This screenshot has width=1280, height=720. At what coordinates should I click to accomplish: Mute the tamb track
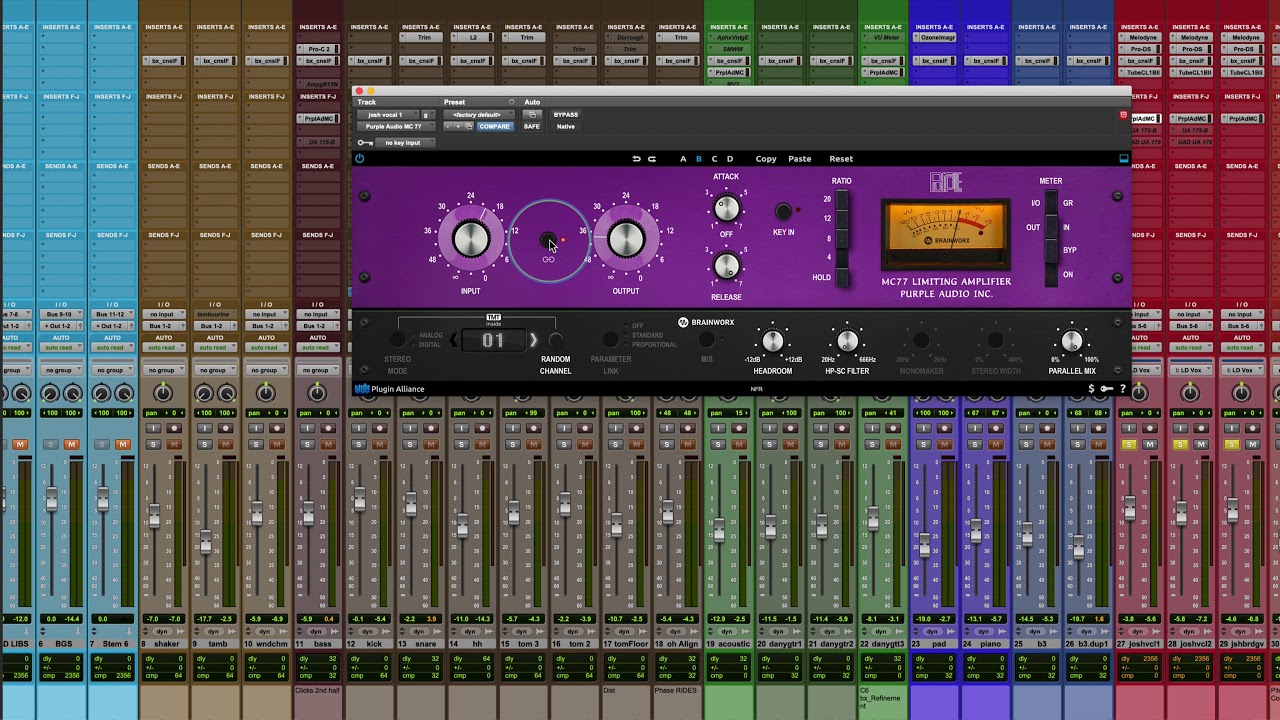(x=225, y=444)
